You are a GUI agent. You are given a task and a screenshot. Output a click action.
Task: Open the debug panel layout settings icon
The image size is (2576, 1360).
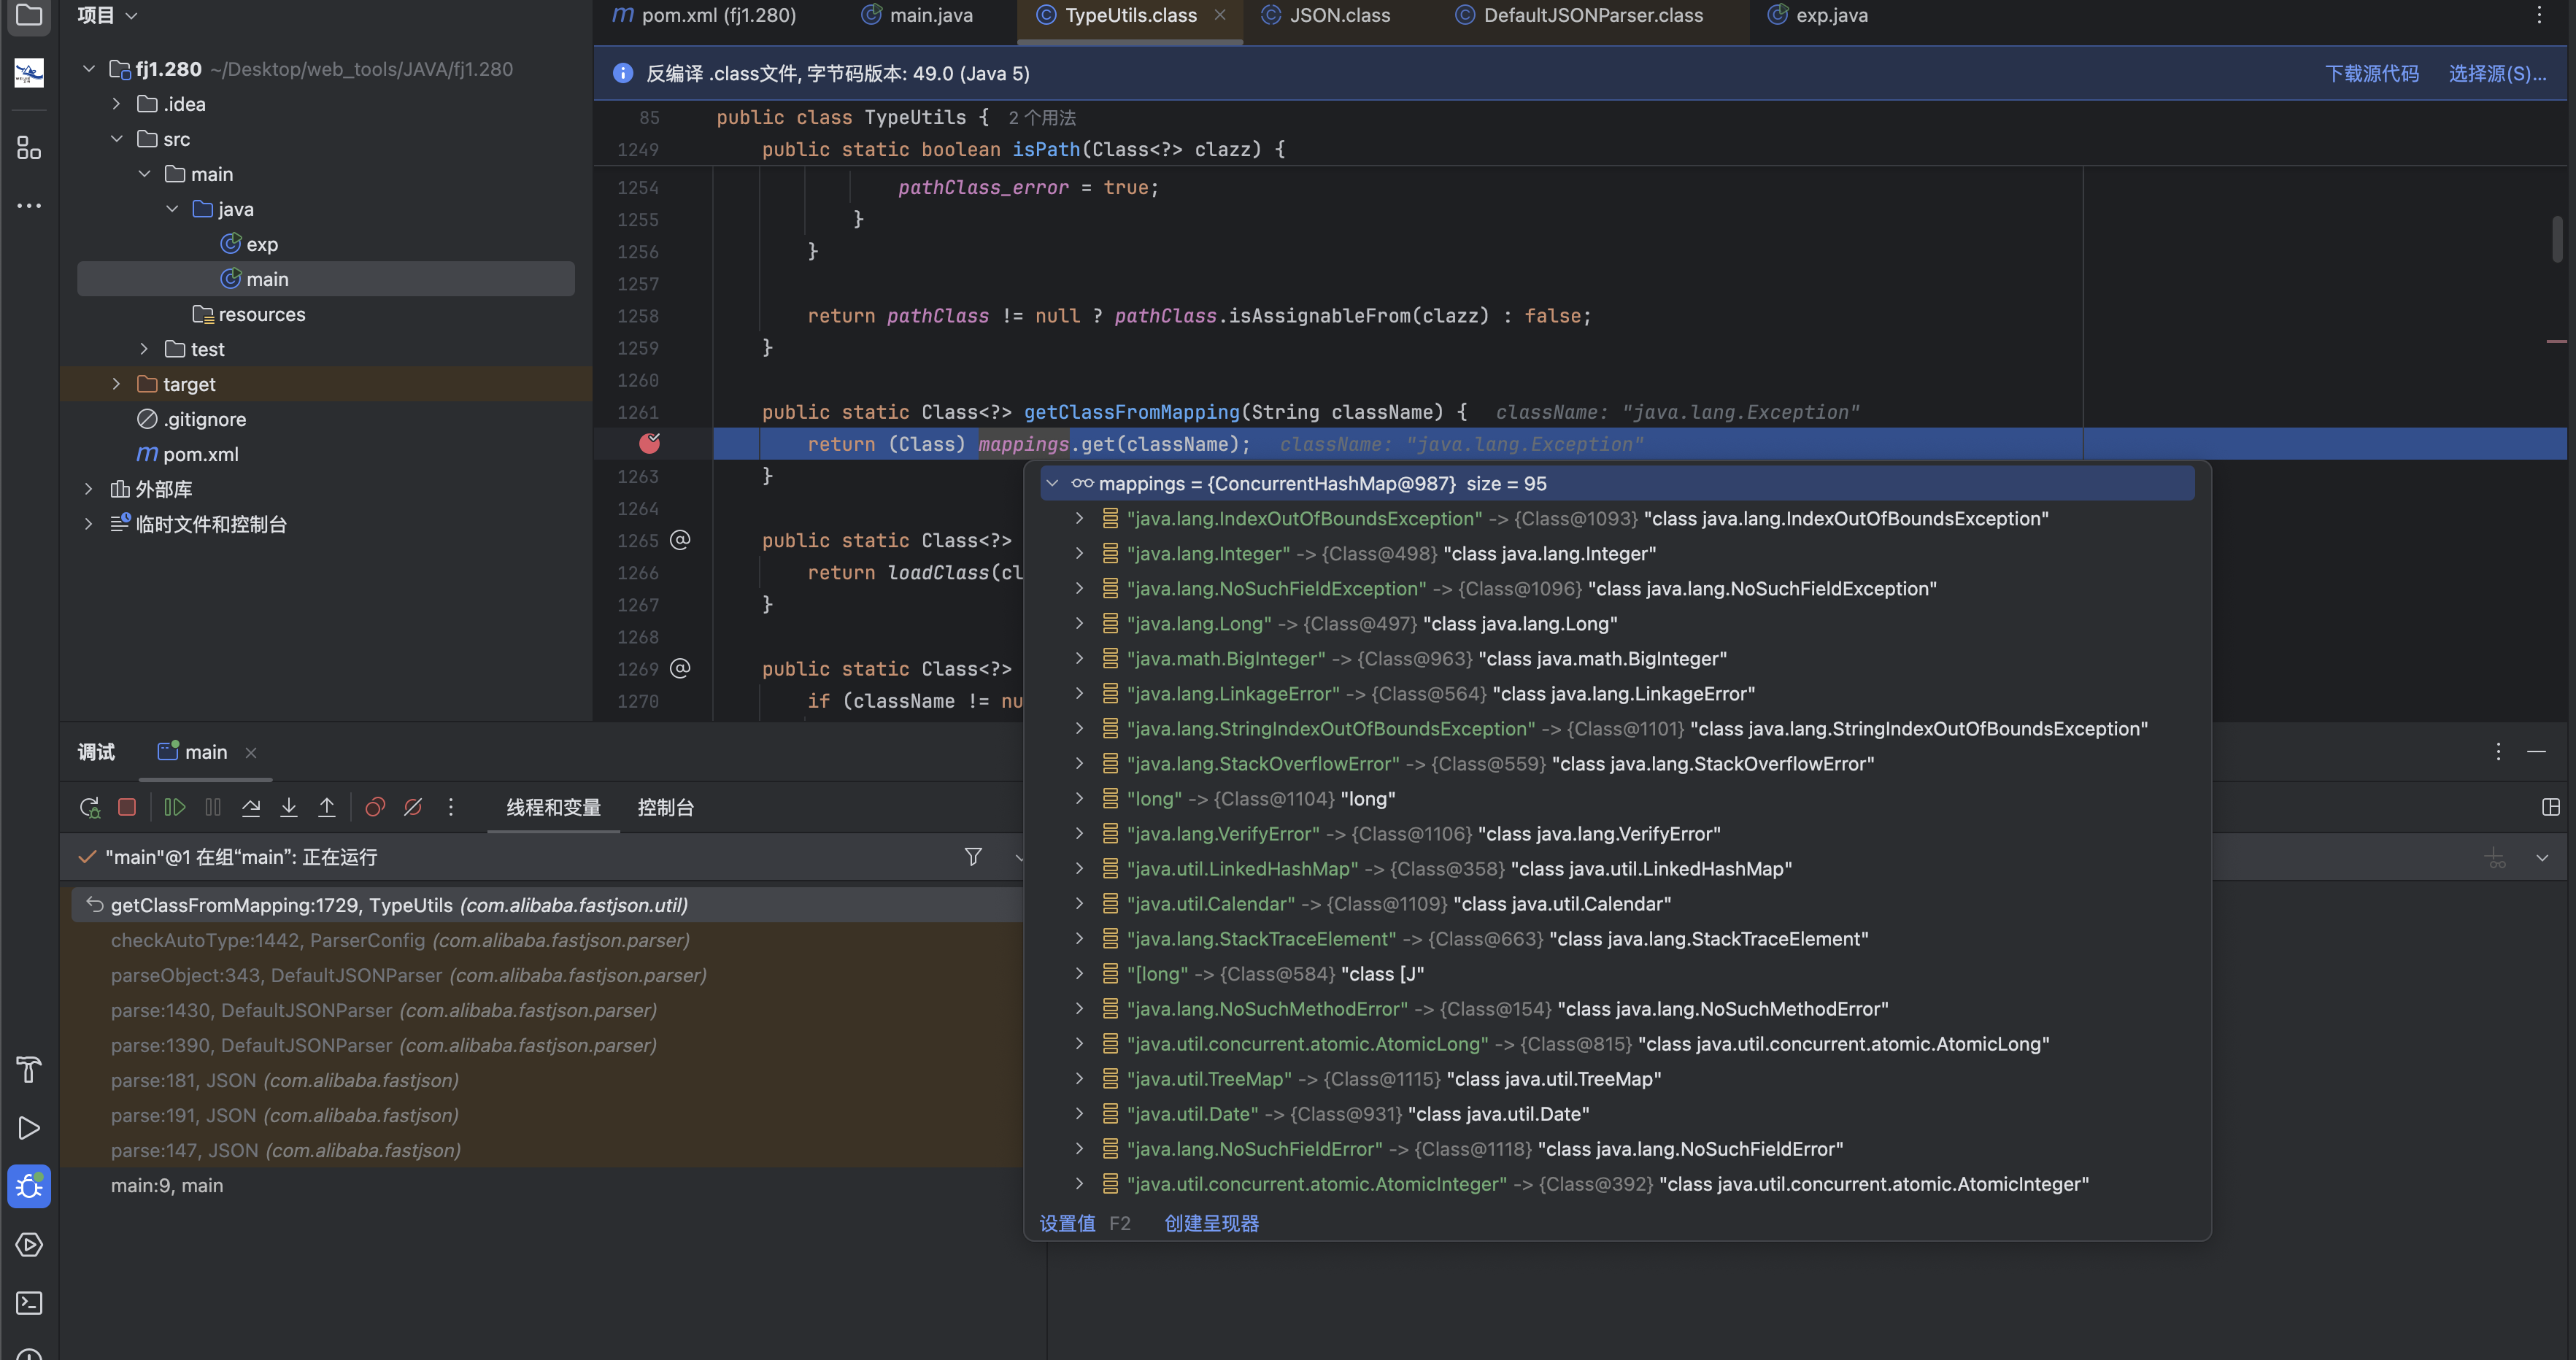tap(2551, 807)
